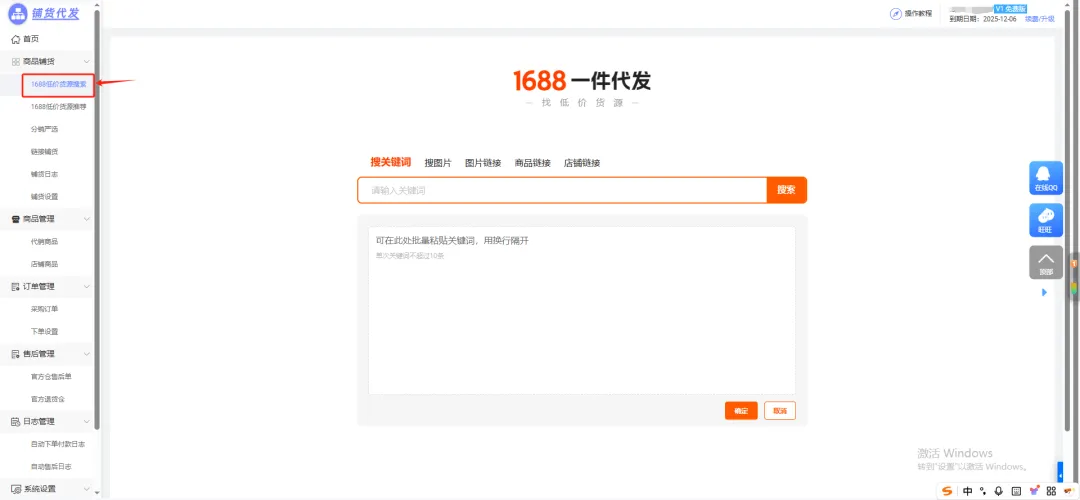This screenshot has height=500, width=1080.
Task: Click the 顶部 back-to-top button
Action: point(1046,262)
